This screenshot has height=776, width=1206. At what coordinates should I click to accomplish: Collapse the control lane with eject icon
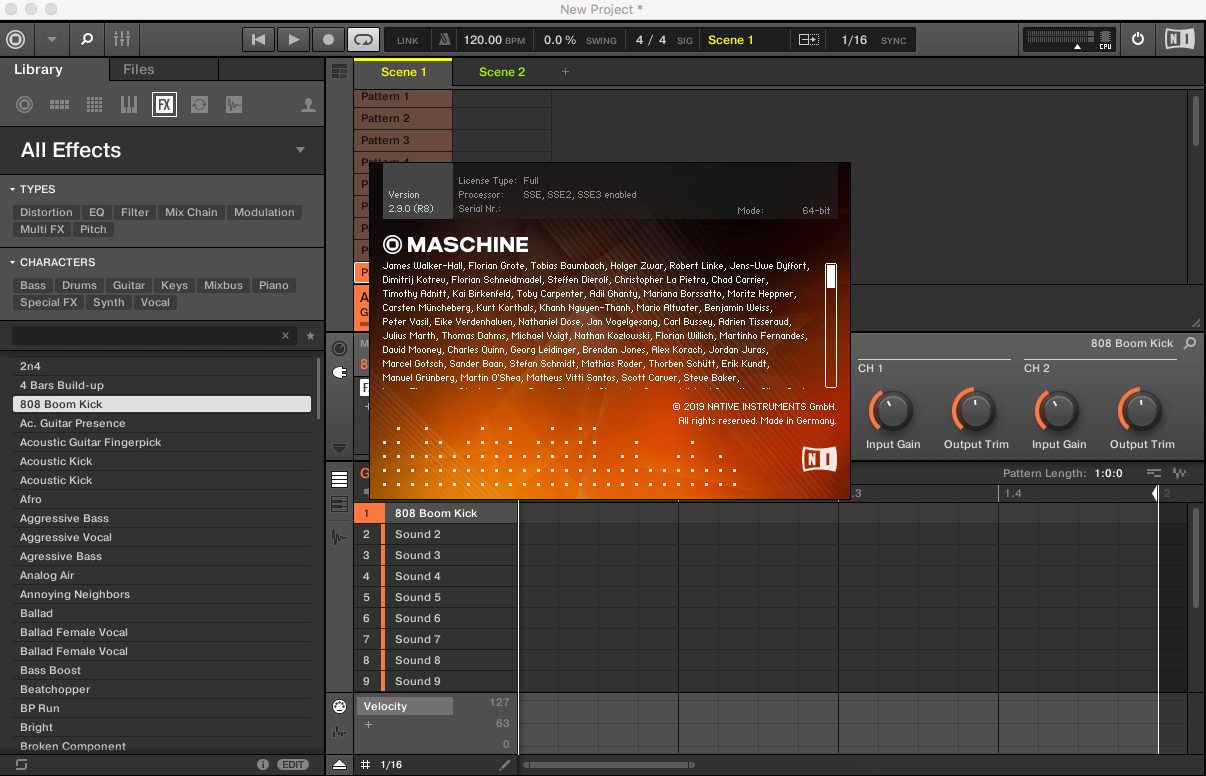[x=339, y=764]
